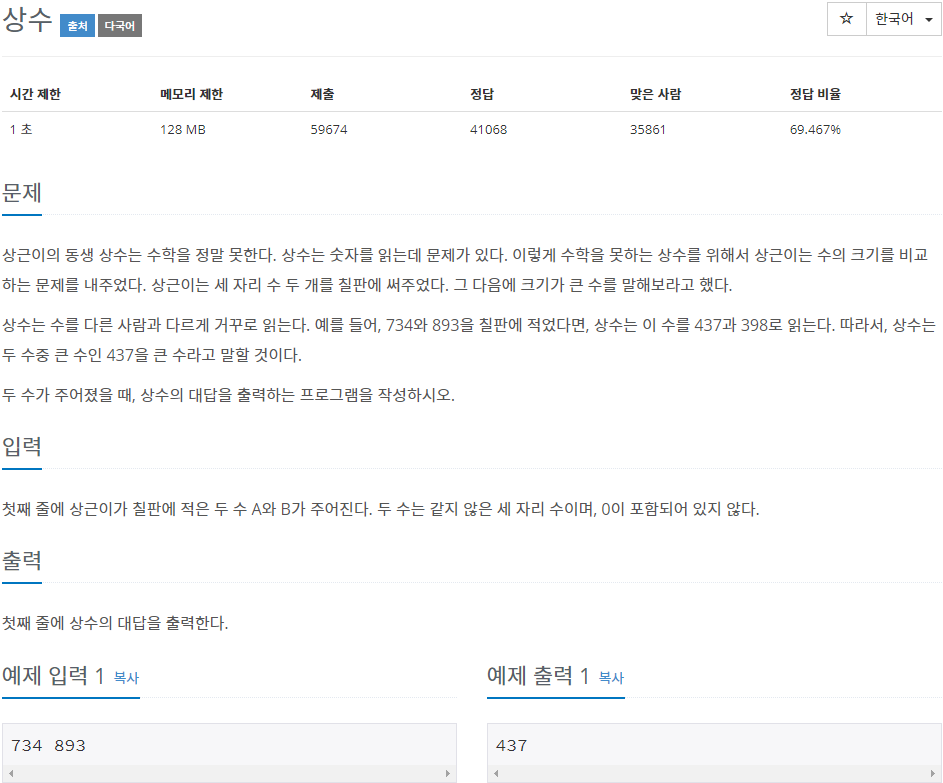Click the correct count 41068
943x783 pixels.
coord(488,129)
